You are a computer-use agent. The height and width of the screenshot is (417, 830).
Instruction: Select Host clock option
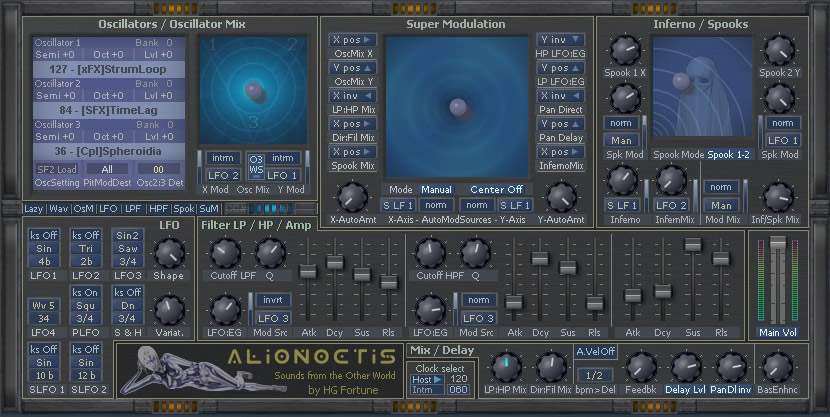coord(426,379)
